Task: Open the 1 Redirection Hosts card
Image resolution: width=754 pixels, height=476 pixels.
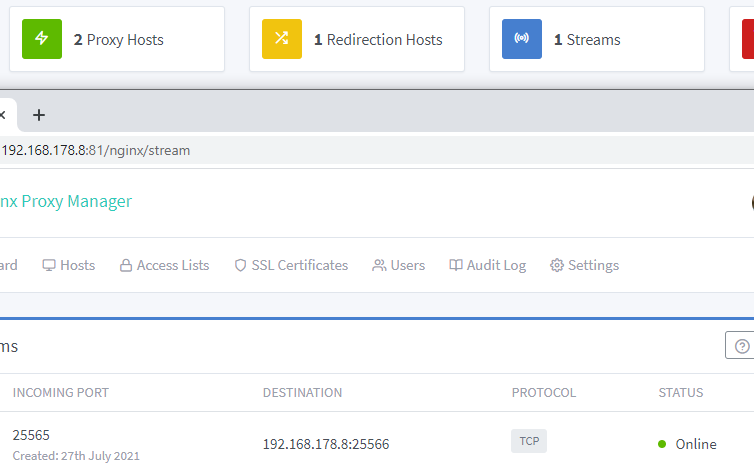Action: tap(357, 39)
